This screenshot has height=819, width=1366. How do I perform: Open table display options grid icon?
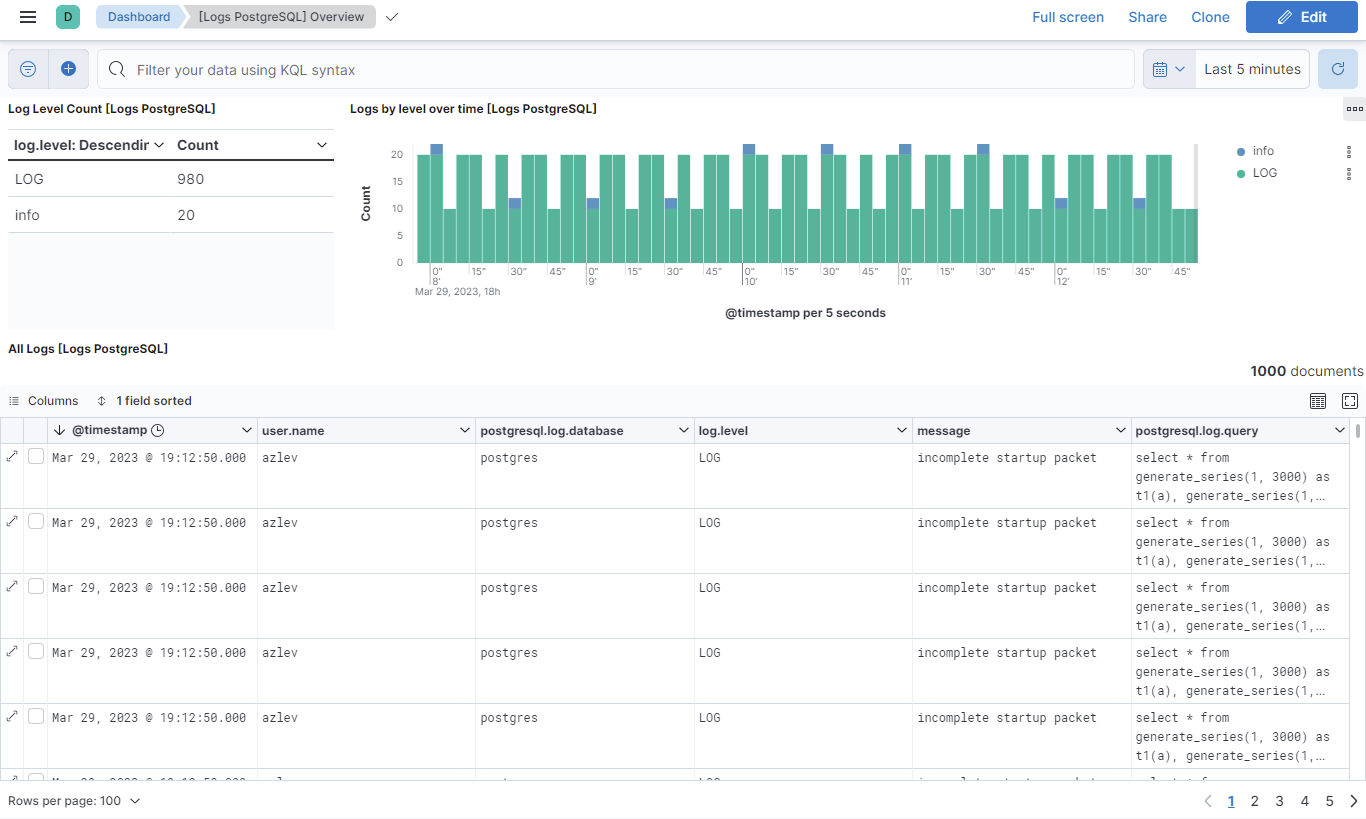pos(1318,400)
